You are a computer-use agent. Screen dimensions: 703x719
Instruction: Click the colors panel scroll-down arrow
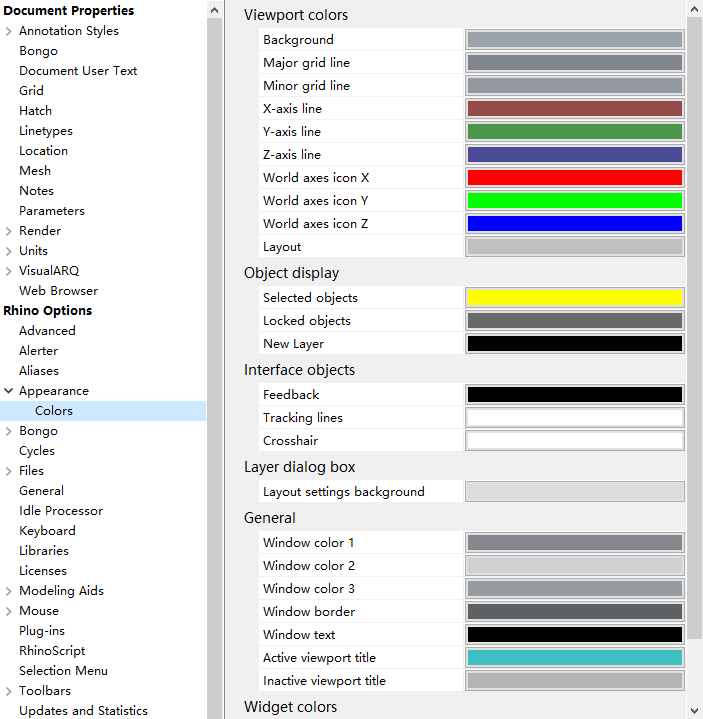[694, 710]
